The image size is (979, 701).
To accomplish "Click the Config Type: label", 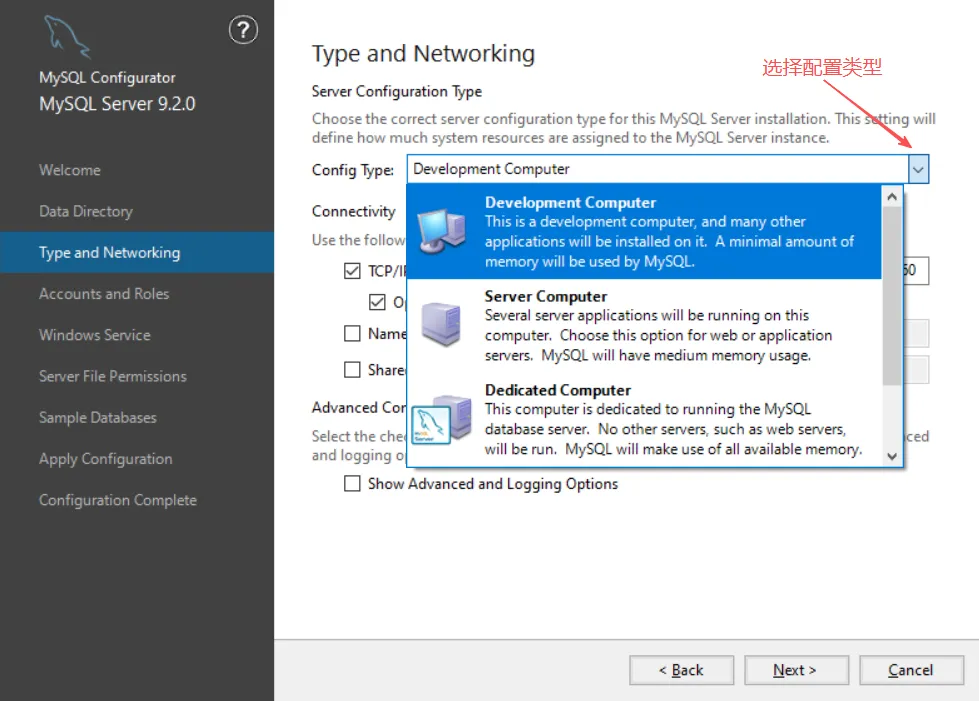I will [x=353, y=170].
